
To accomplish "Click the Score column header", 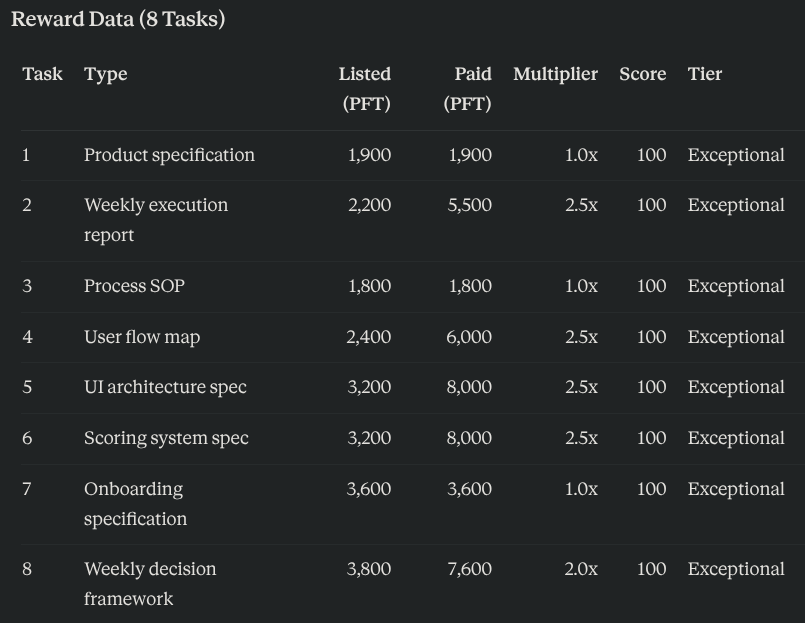I will click(x=643, y=74).
